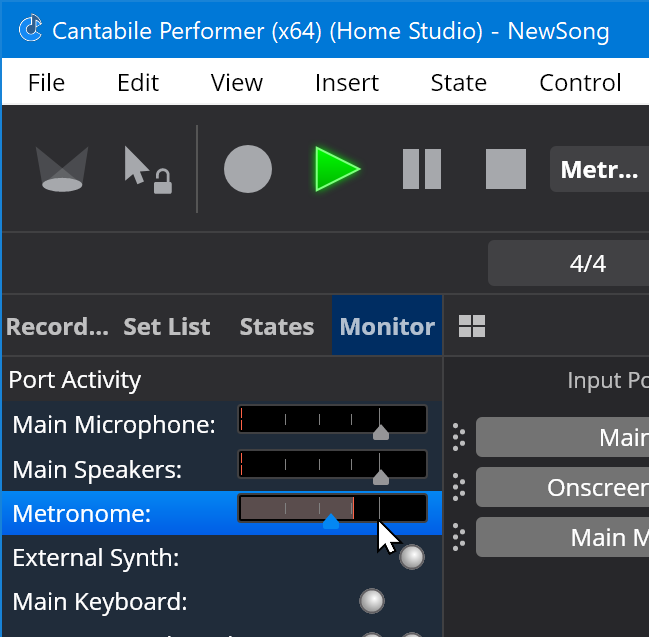Image resolution: width=649 pixels, height=637 pixels.
Task: Open the Edit menu
Action: 138,82
